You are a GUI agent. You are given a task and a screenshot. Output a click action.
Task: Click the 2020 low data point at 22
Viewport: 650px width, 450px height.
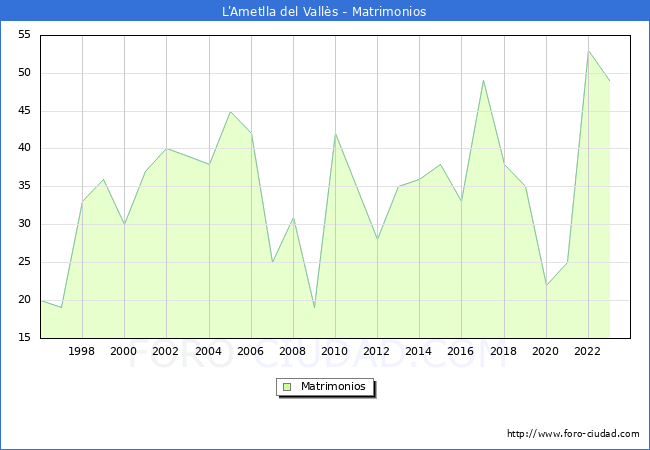(546, 285)
